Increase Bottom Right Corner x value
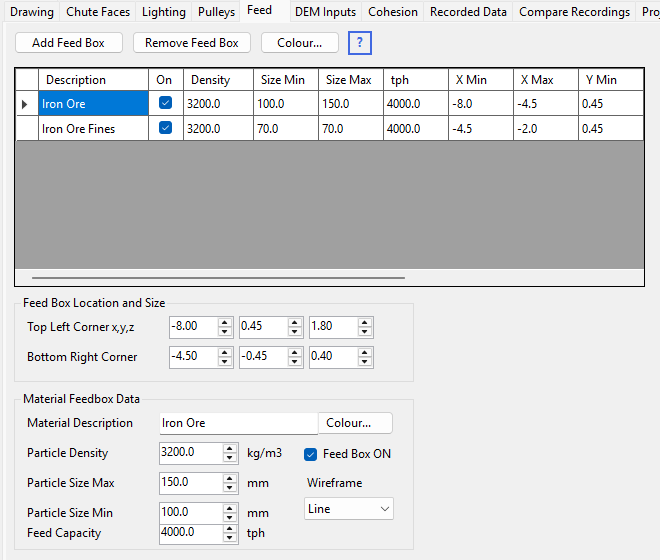 pos(225,352)
